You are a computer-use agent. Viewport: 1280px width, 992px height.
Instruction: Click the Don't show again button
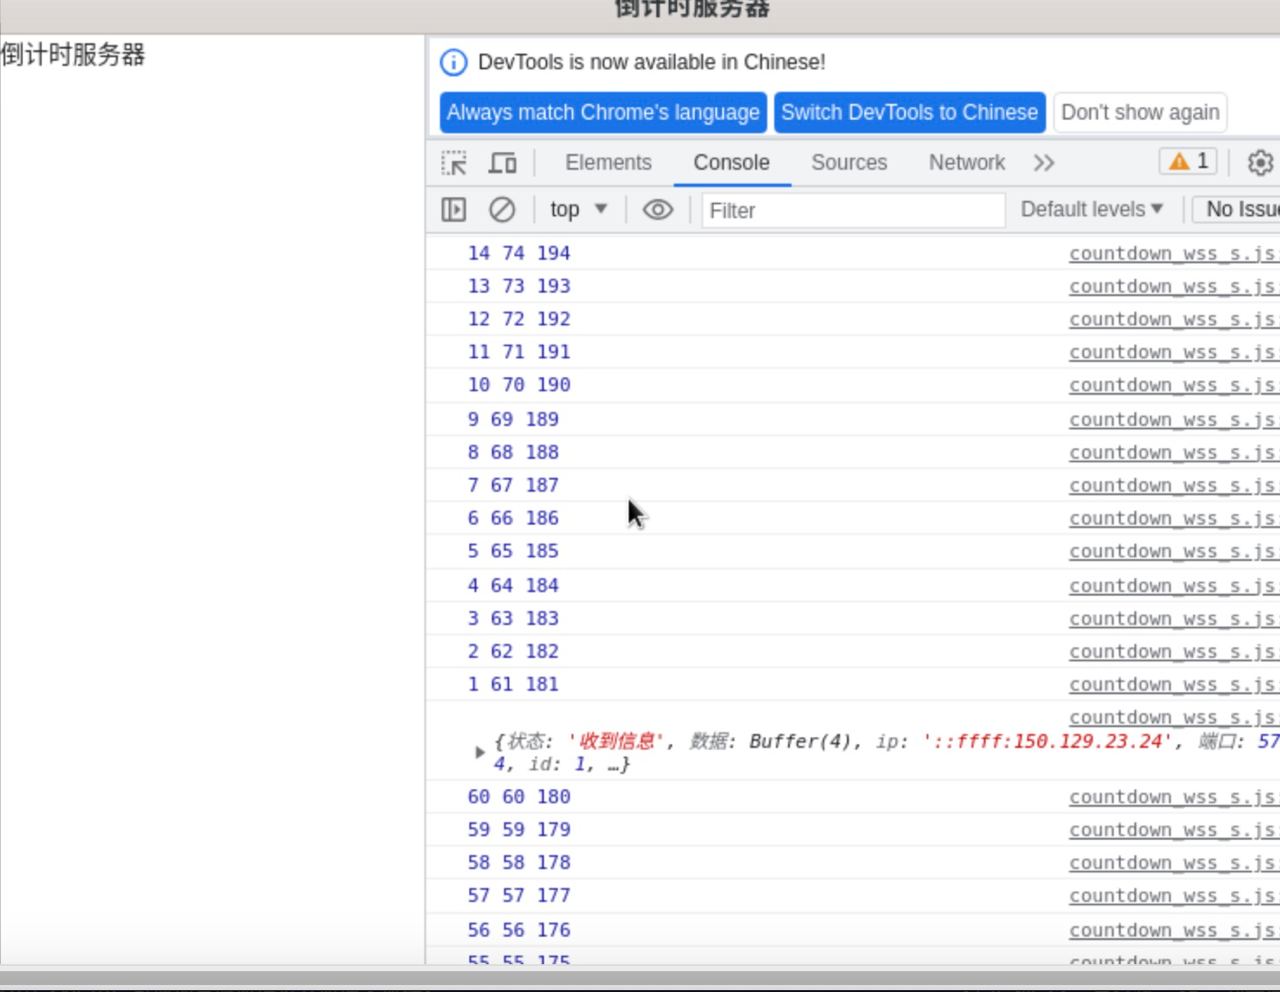click(x=1140, y=112)
